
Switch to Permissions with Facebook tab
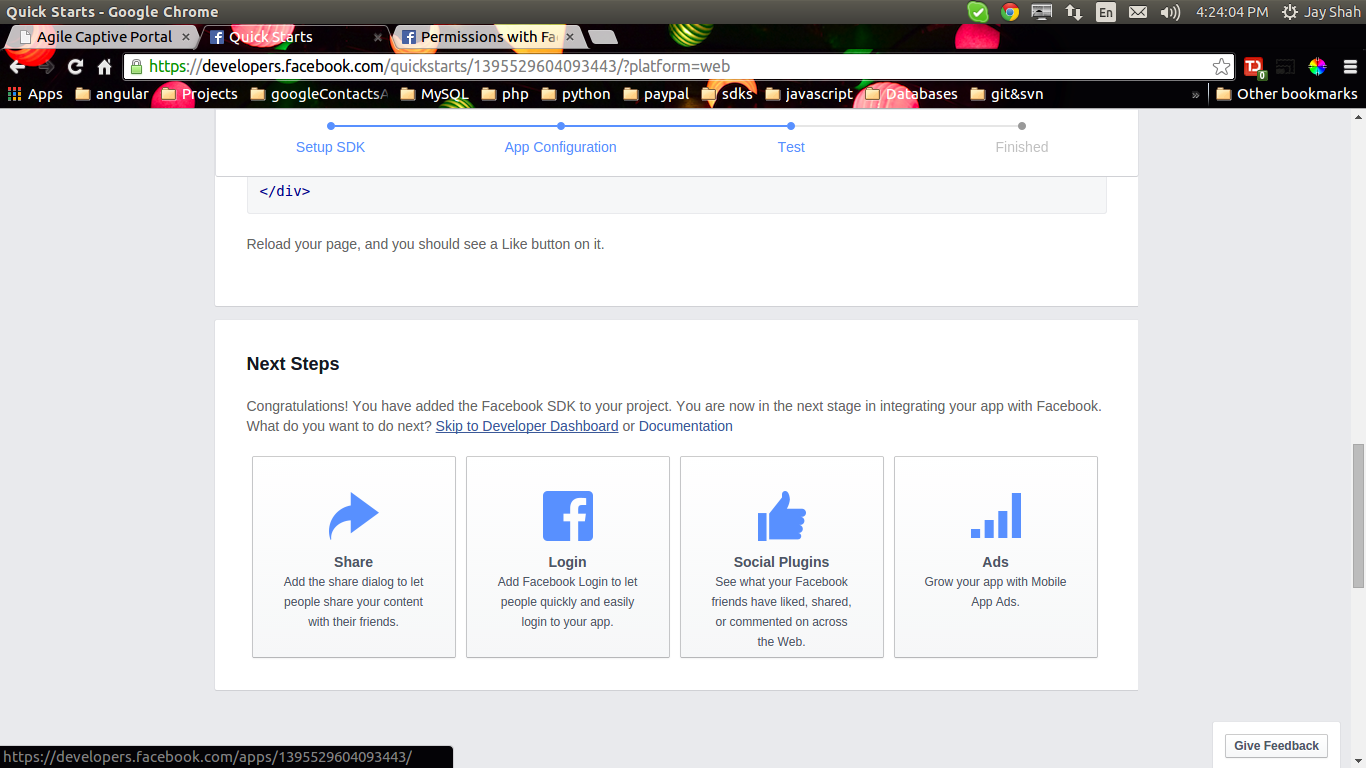tap(488, 37)
